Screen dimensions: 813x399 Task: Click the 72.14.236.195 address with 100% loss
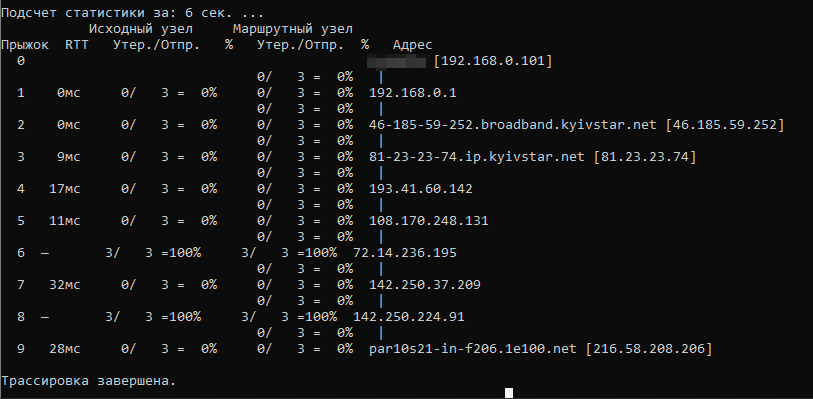click(x=405, y=253)
